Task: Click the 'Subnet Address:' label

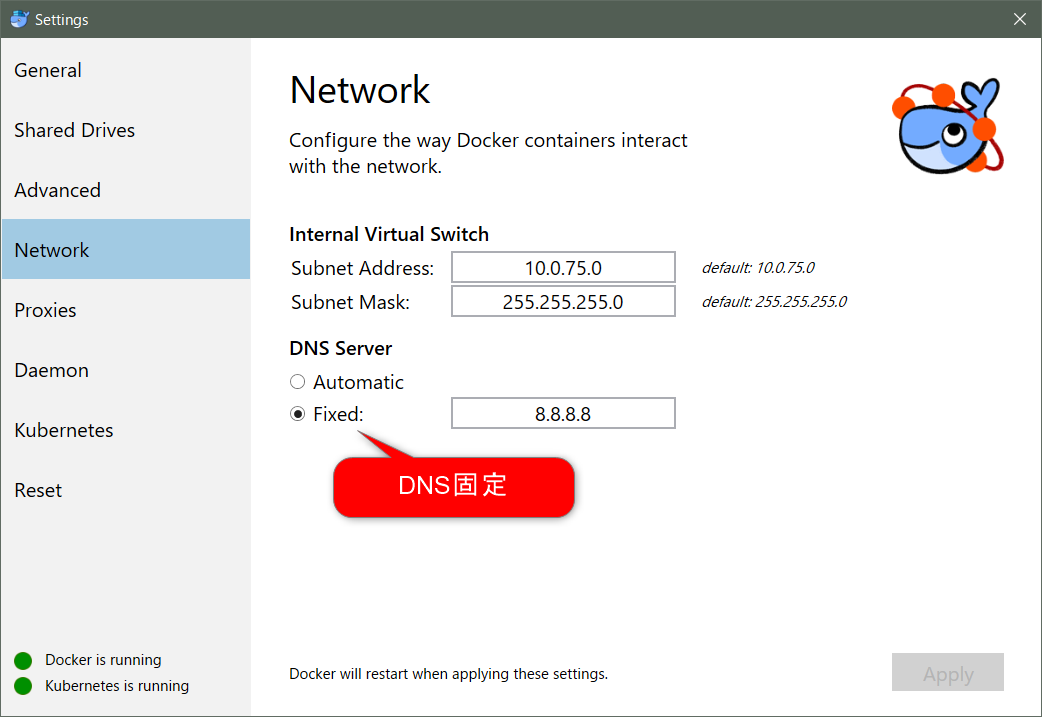Action: click(x=362, y=268)
